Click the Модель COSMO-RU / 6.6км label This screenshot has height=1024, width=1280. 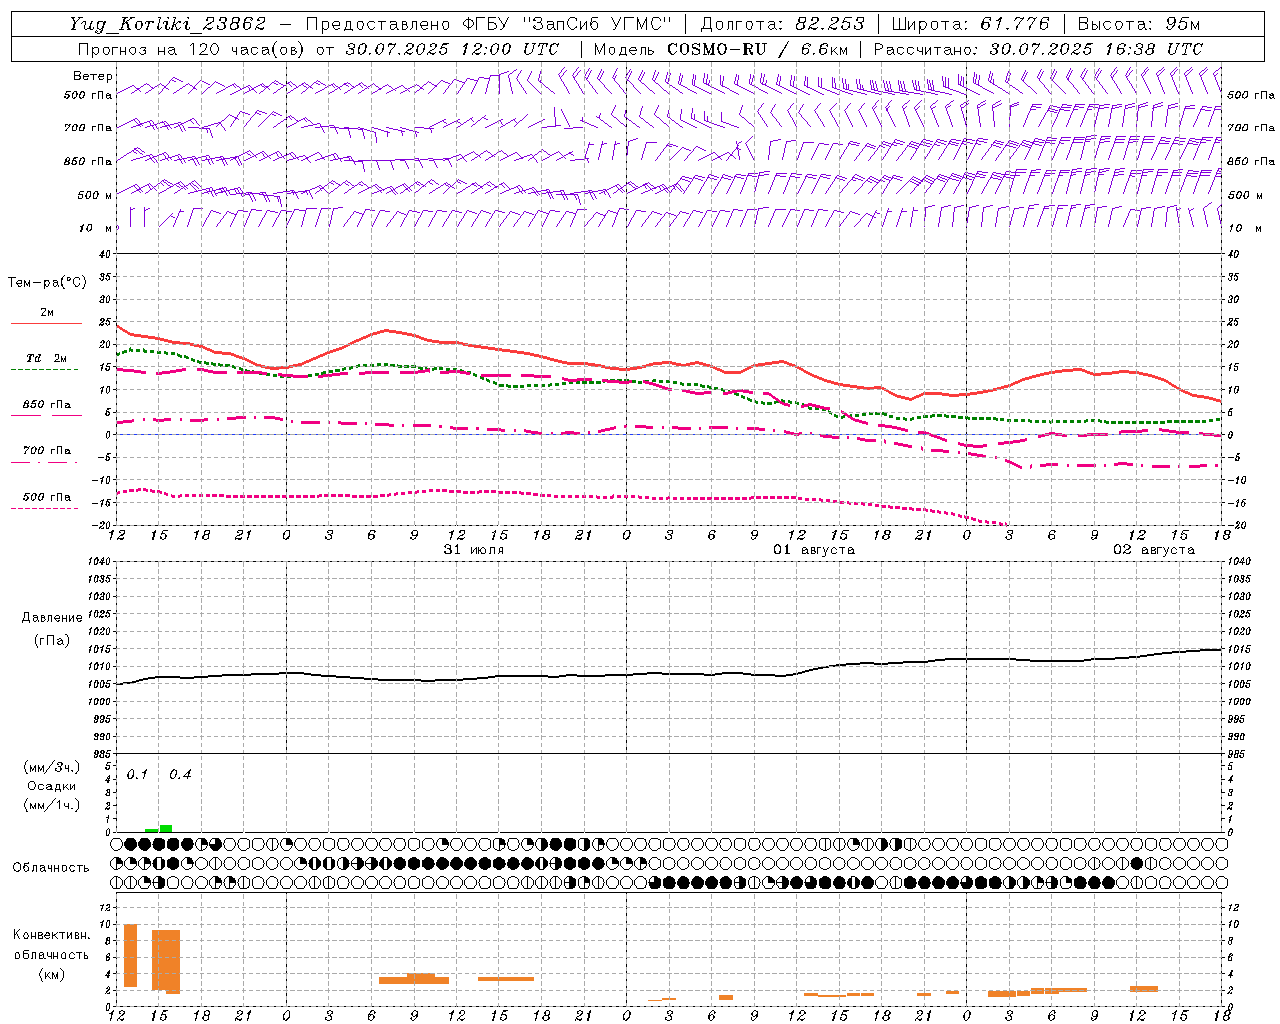[721, 49]
